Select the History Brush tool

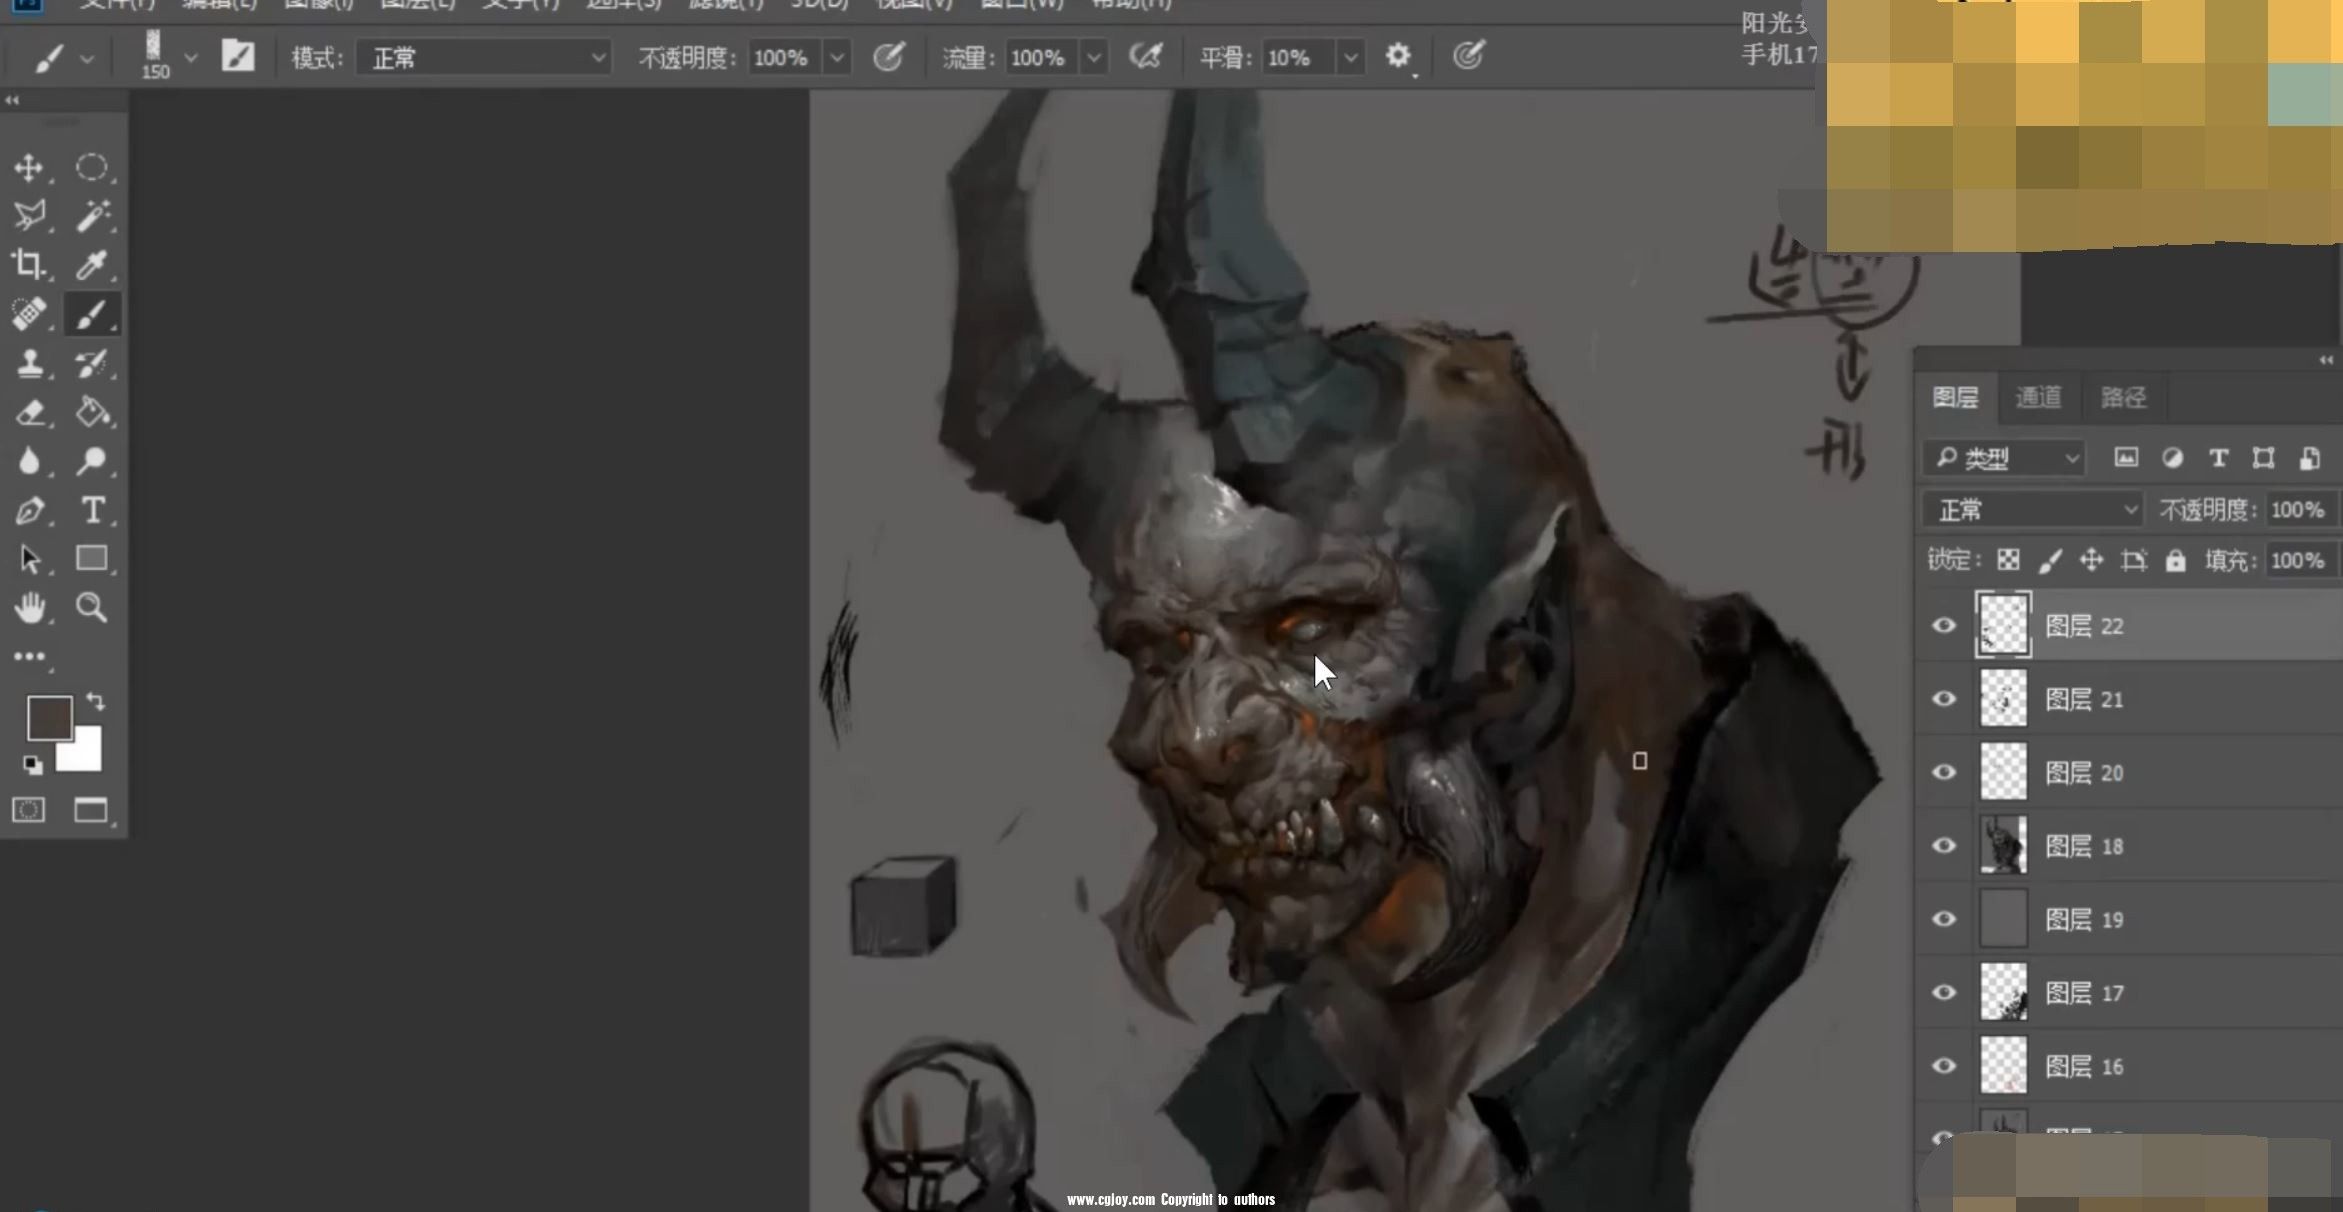pos(92,363)
